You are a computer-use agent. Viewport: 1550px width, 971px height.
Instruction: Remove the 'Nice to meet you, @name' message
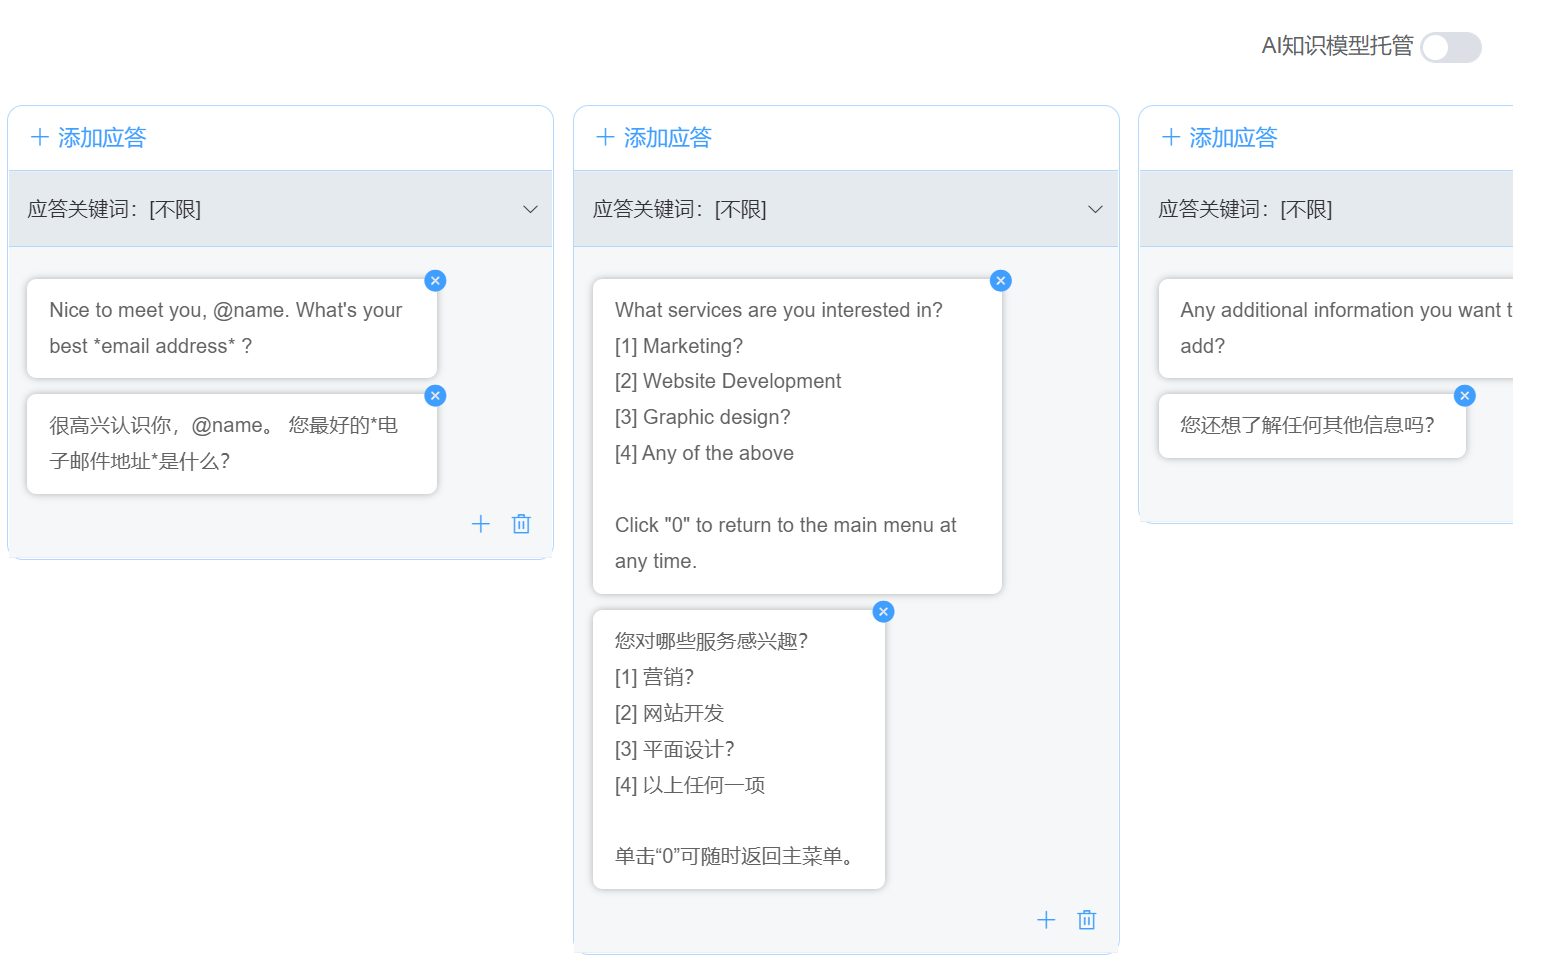click(435, 281)
